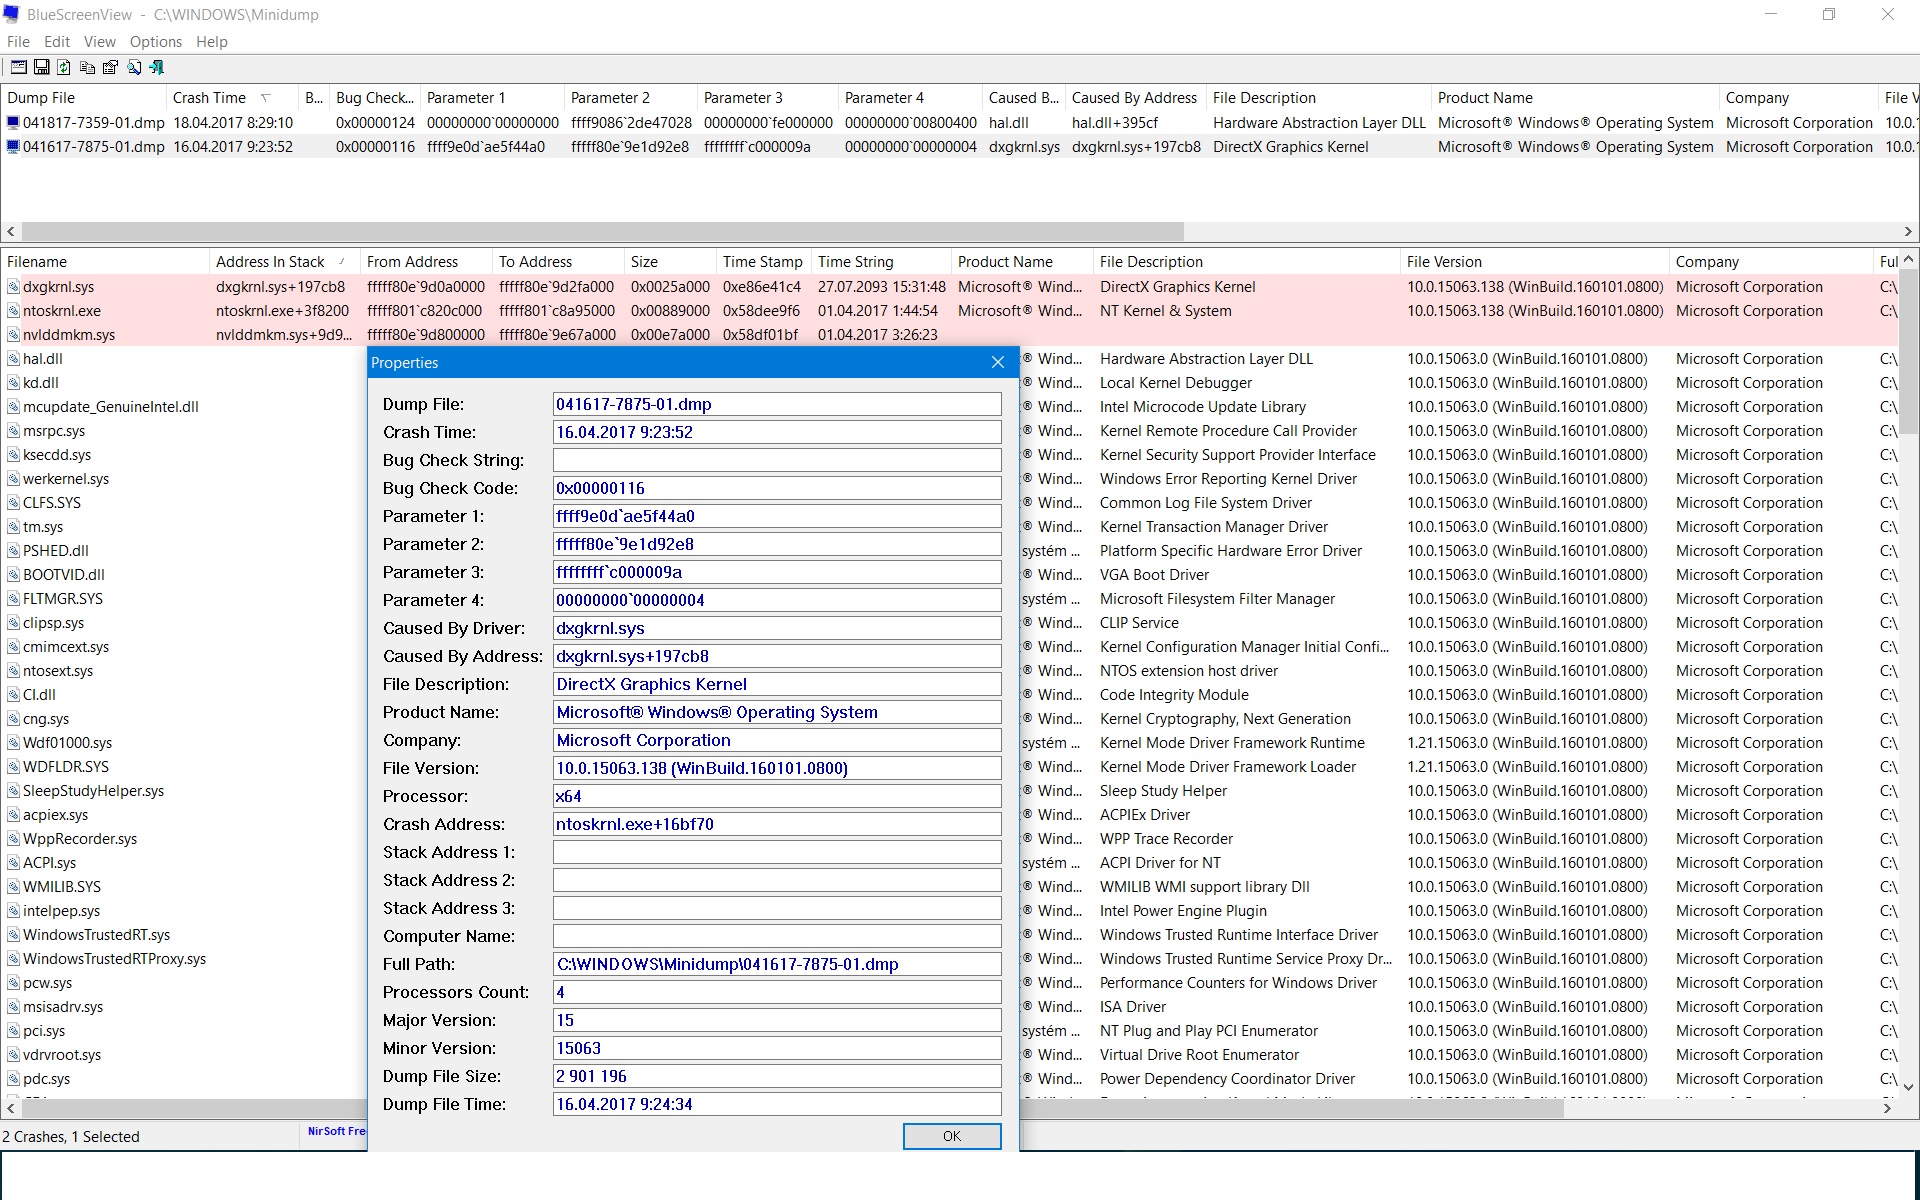Sort lower pane by Filename header
Image resolution: width=1920 pixels, height=1200 pixels.
tap(37, 262)
